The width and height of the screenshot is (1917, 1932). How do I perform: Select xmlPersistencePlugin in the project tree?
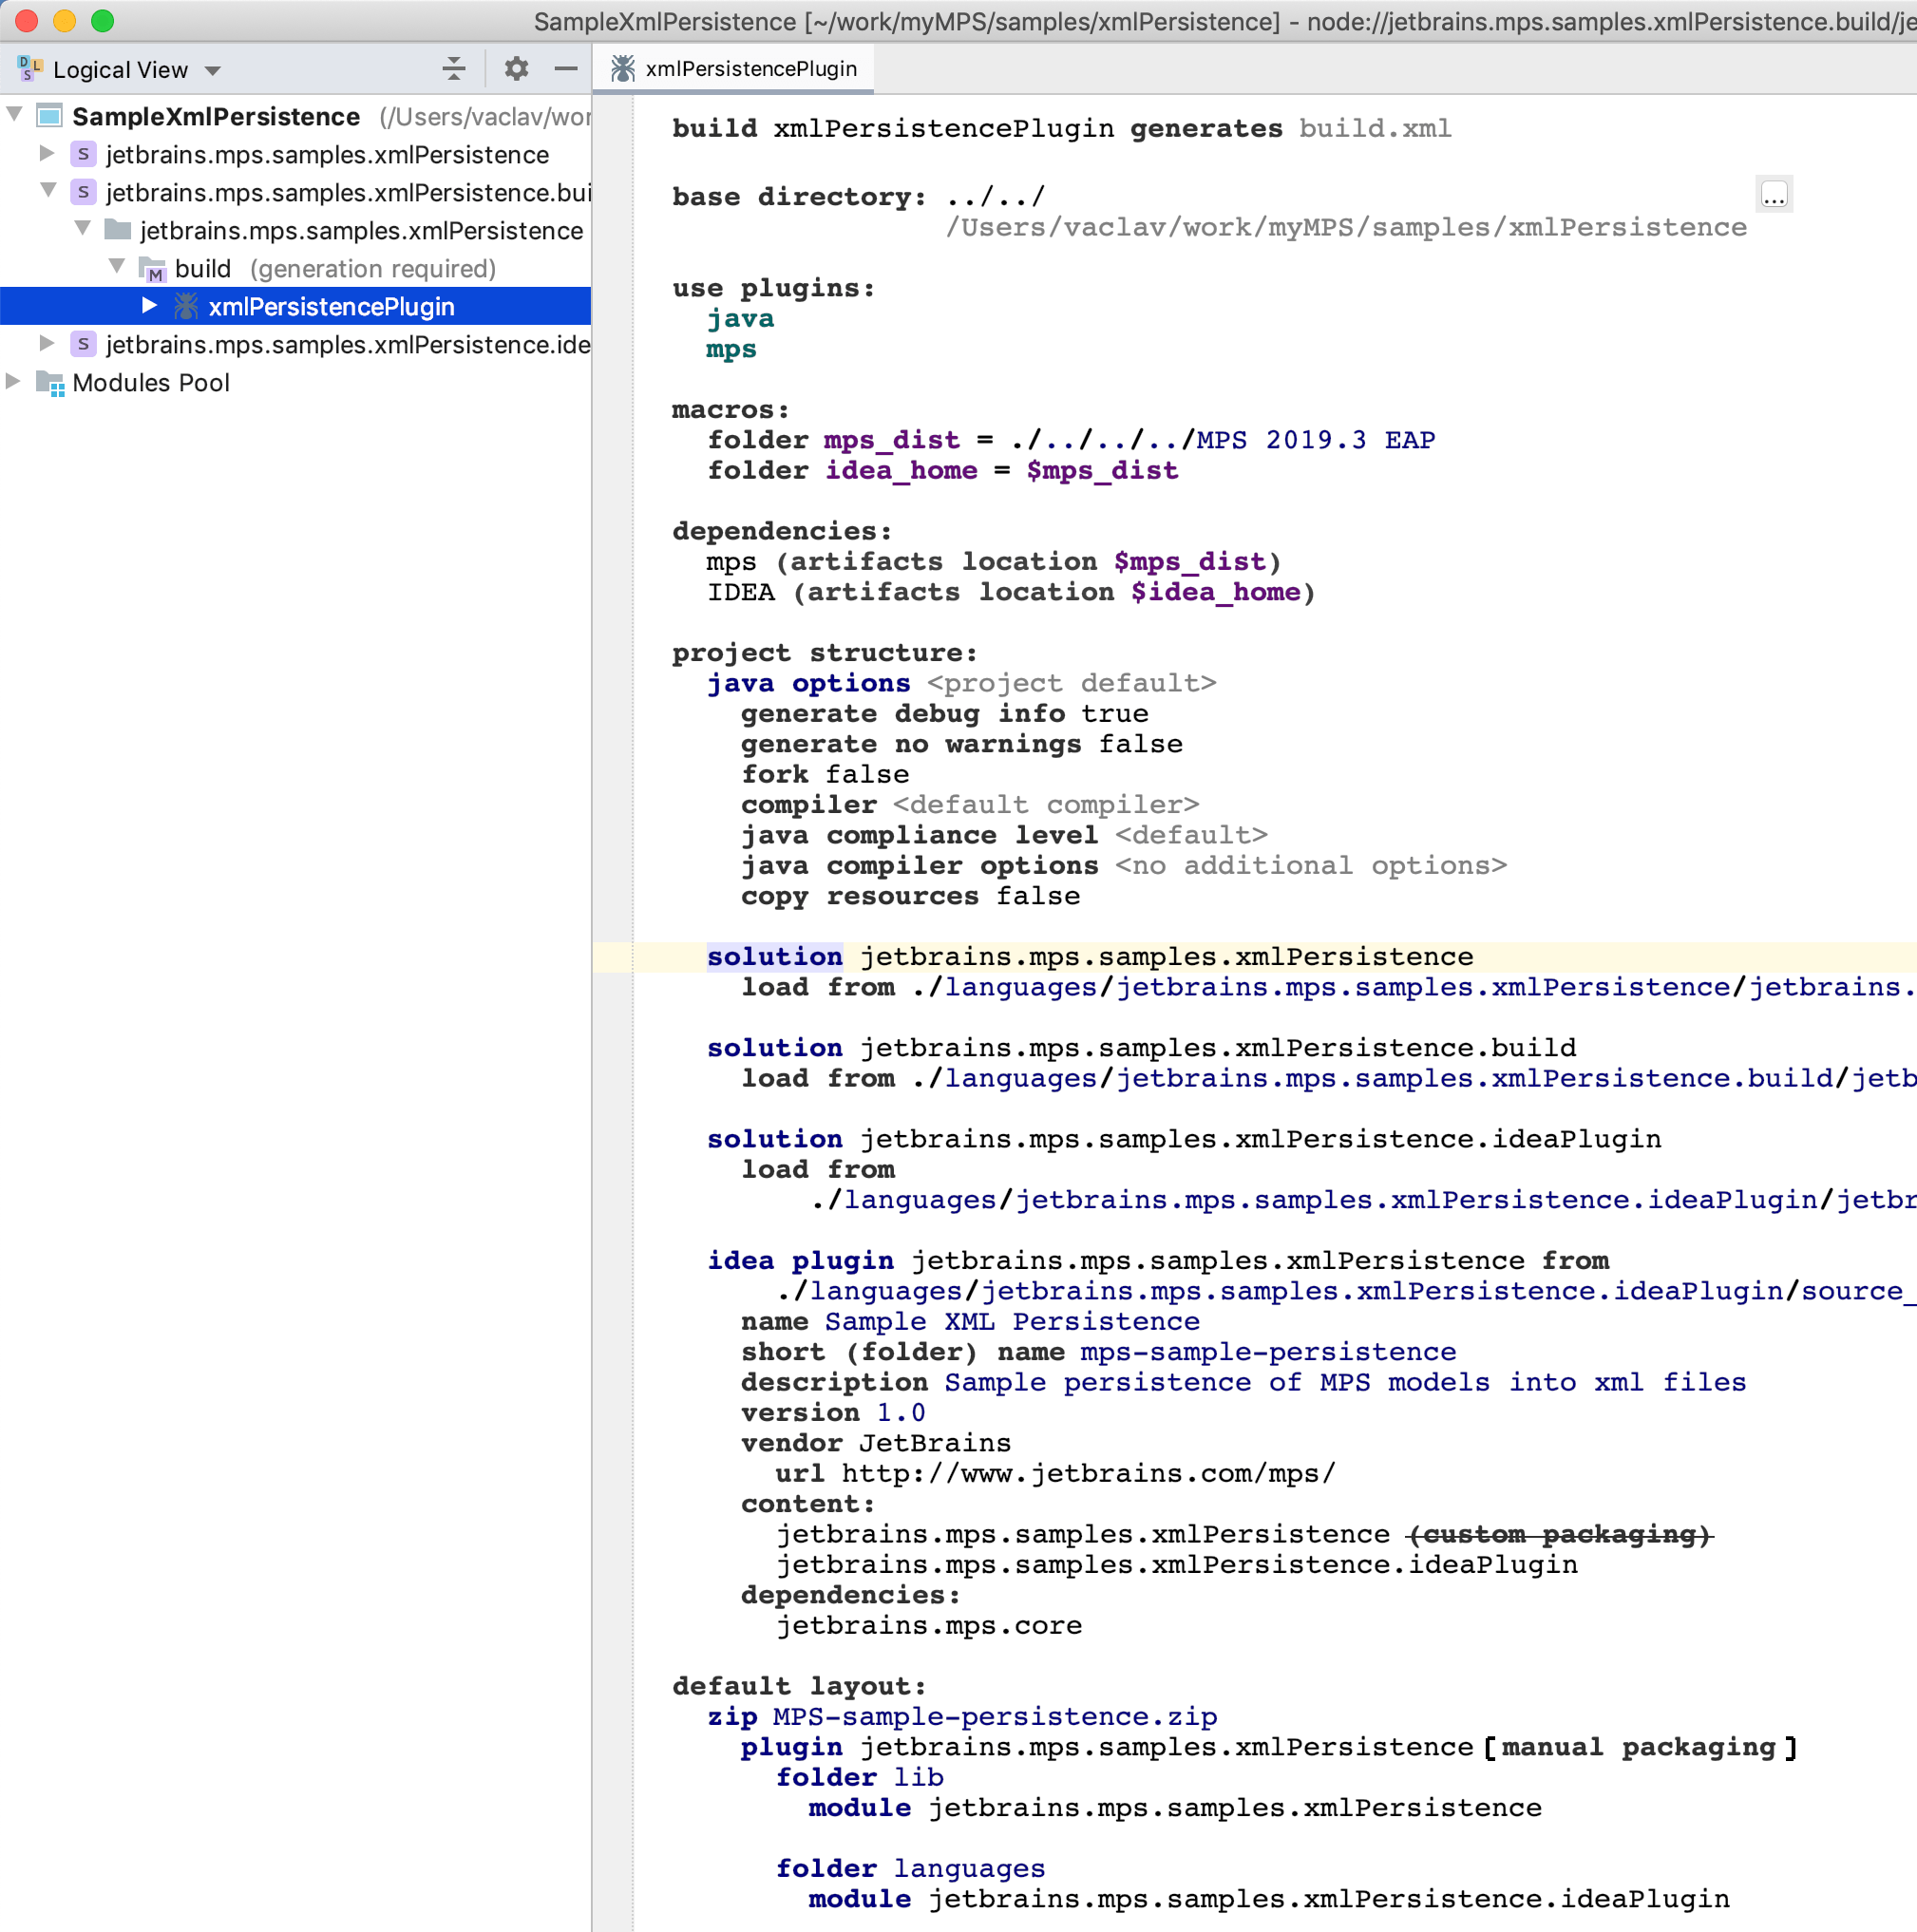point(331,307)
